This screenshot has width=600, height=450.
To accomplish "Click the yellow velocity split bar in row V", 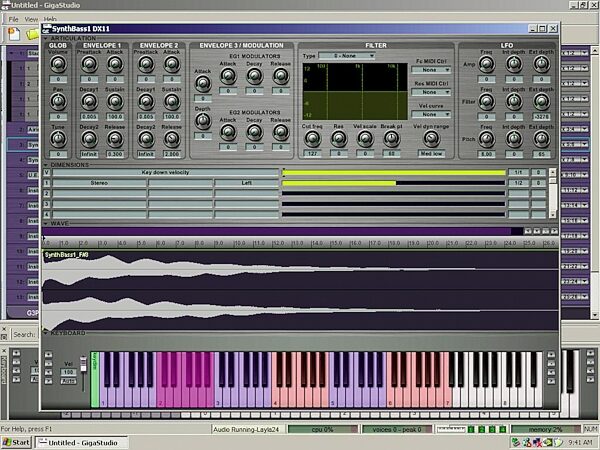I will coord(394,173).
